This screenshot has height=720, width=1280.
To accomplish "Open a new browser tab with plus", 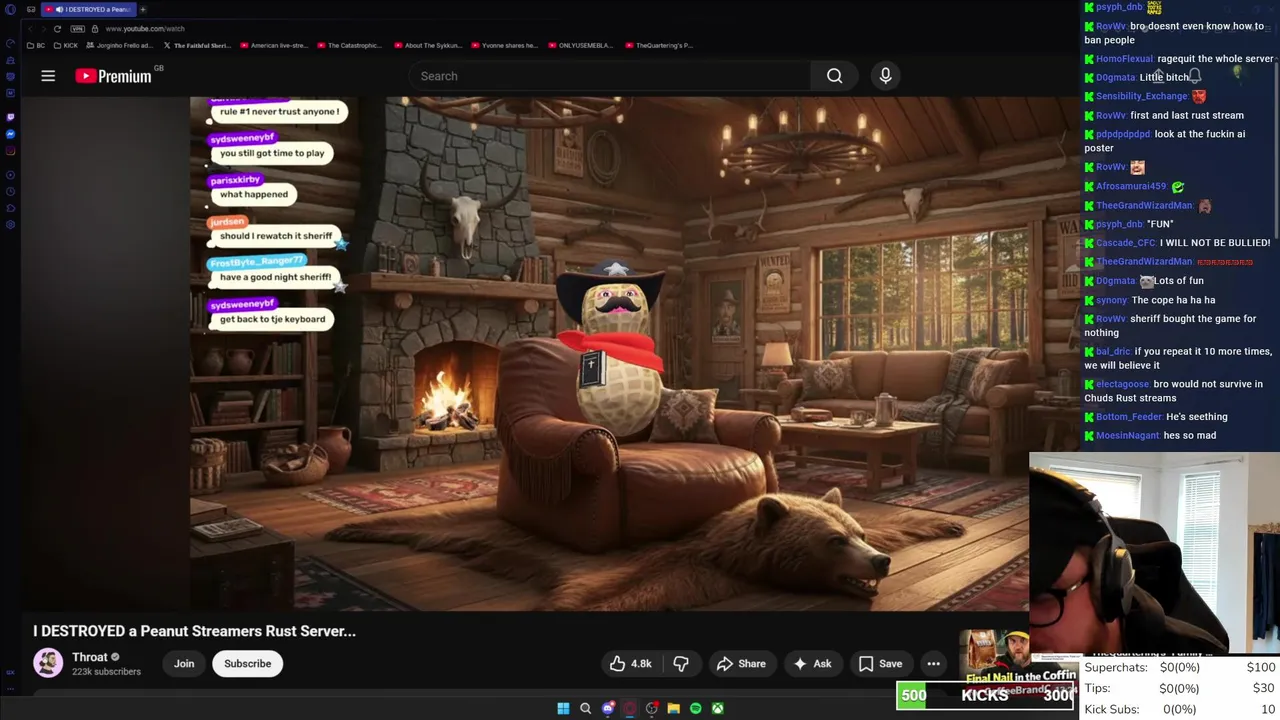I will (143, 9).
